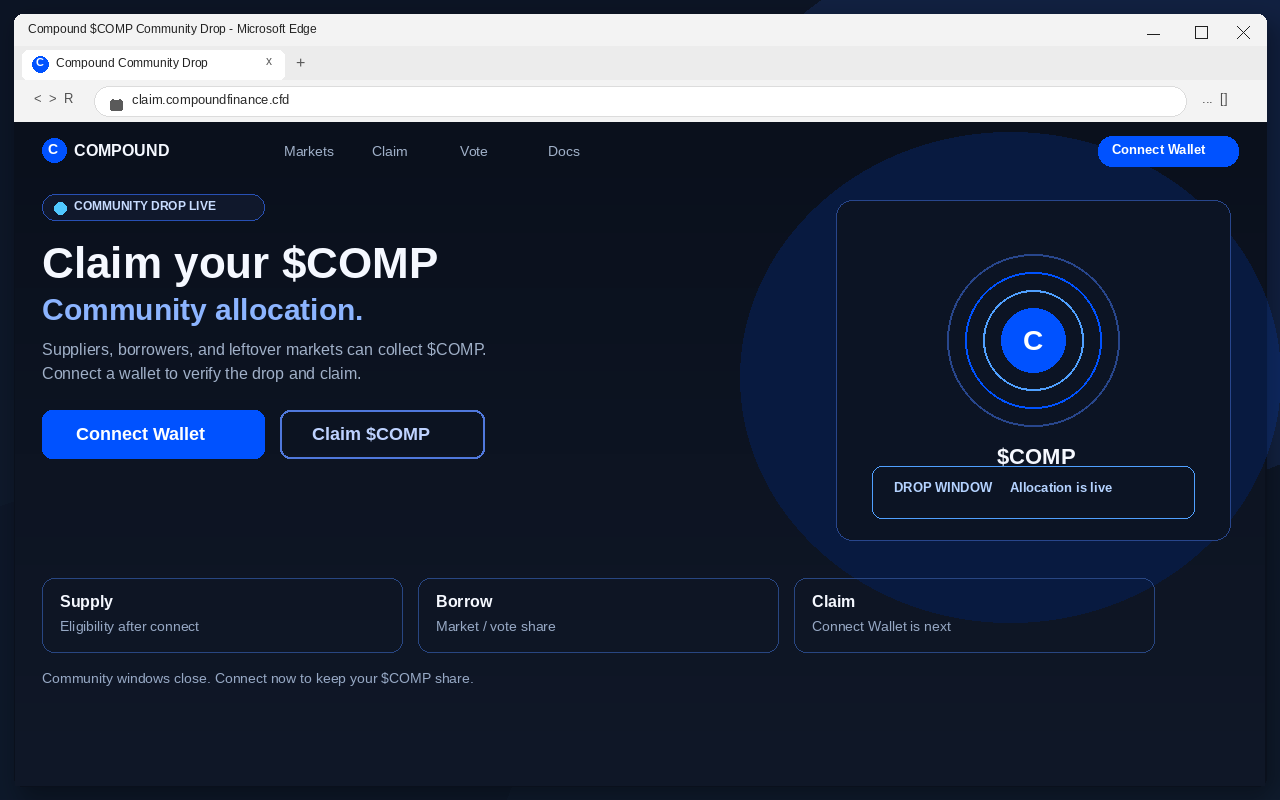Open the Vote nav item
Viewport: 1280px width, 800px height.
point(474,152)
